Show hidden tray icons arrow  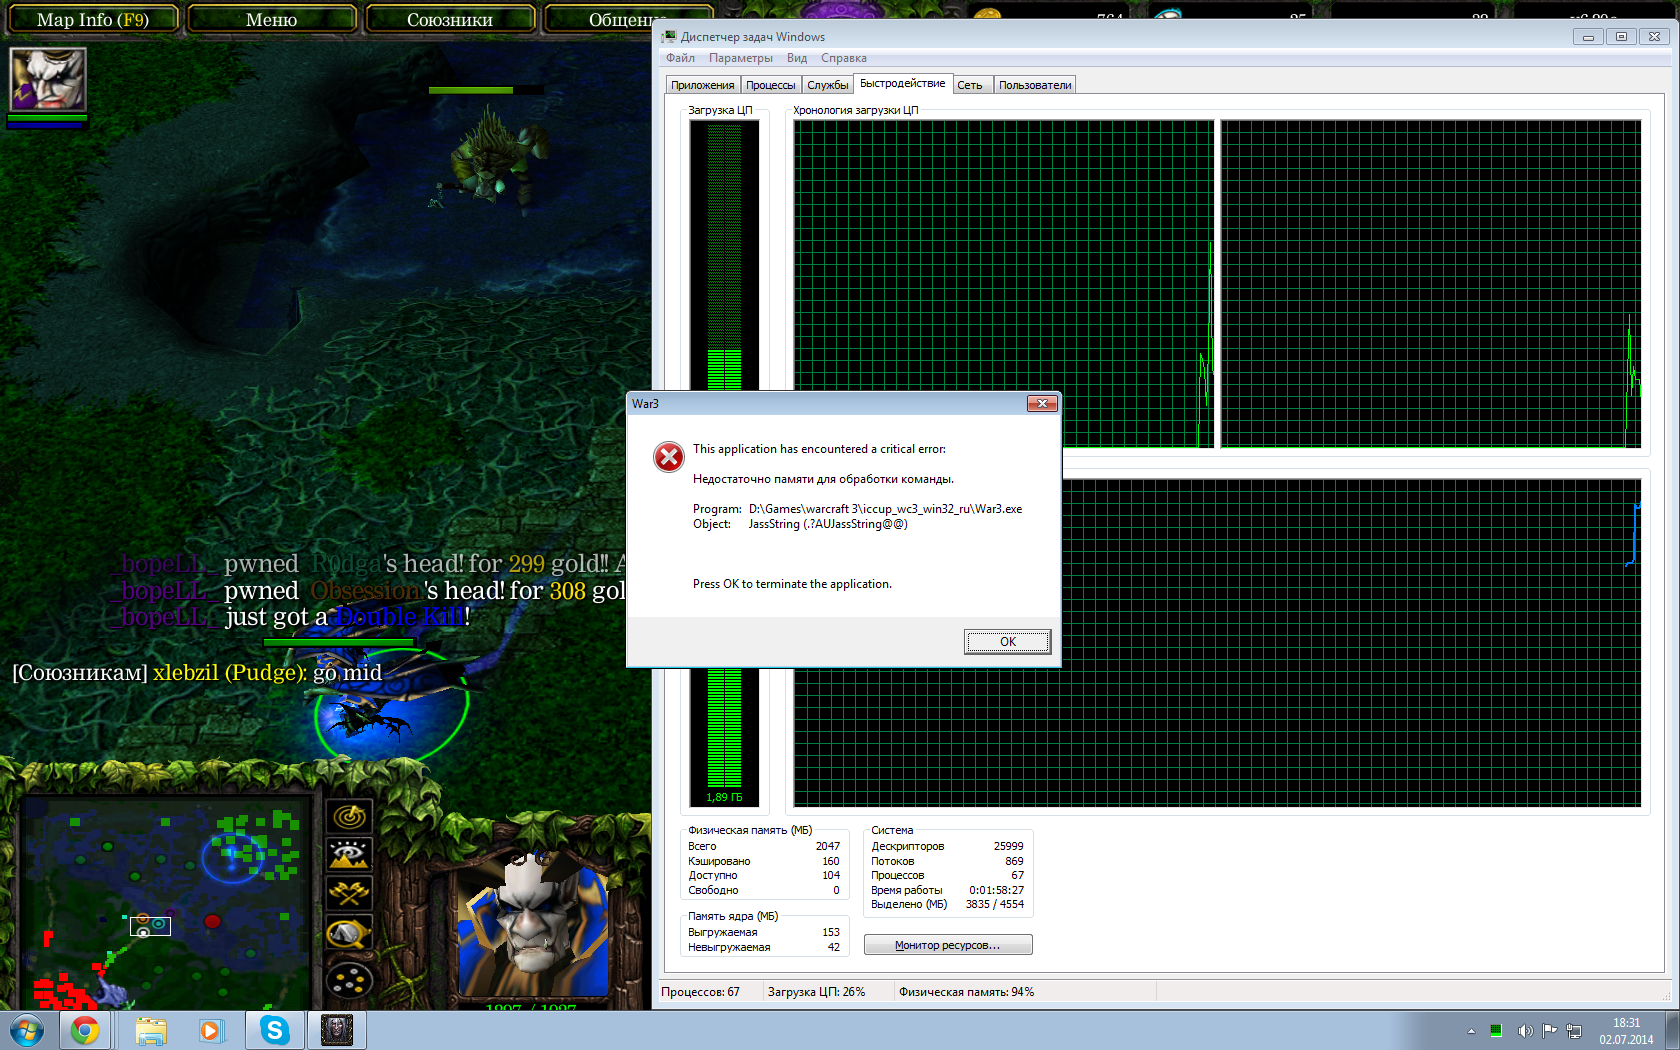[x=1471, y=1031]
